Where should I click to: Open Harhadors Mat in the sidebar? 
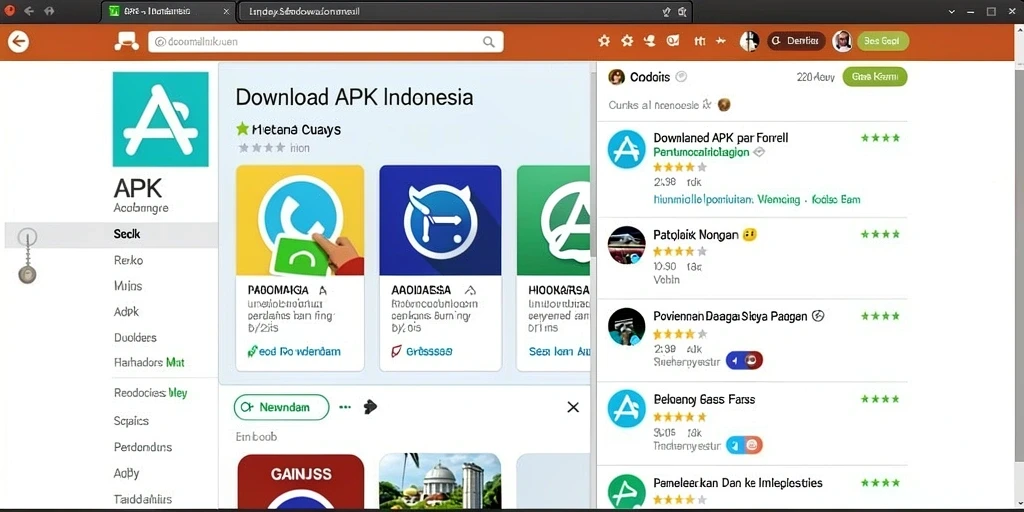(x=149, y=362)
